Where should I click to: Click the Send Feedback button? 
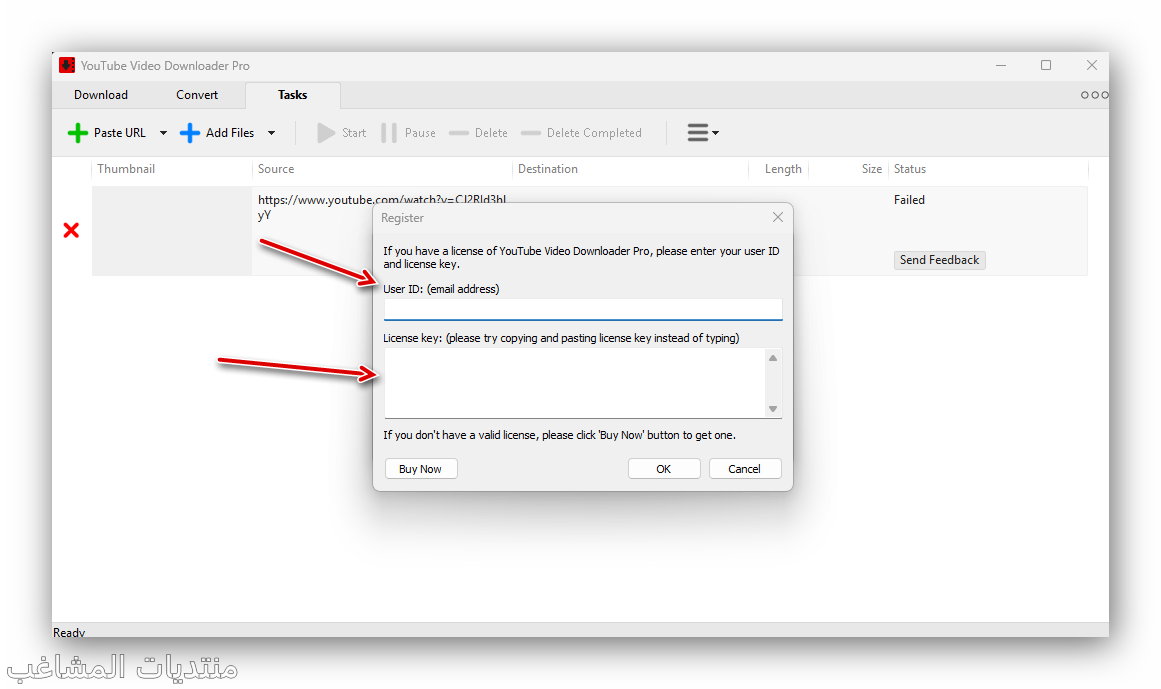[939, 260]
